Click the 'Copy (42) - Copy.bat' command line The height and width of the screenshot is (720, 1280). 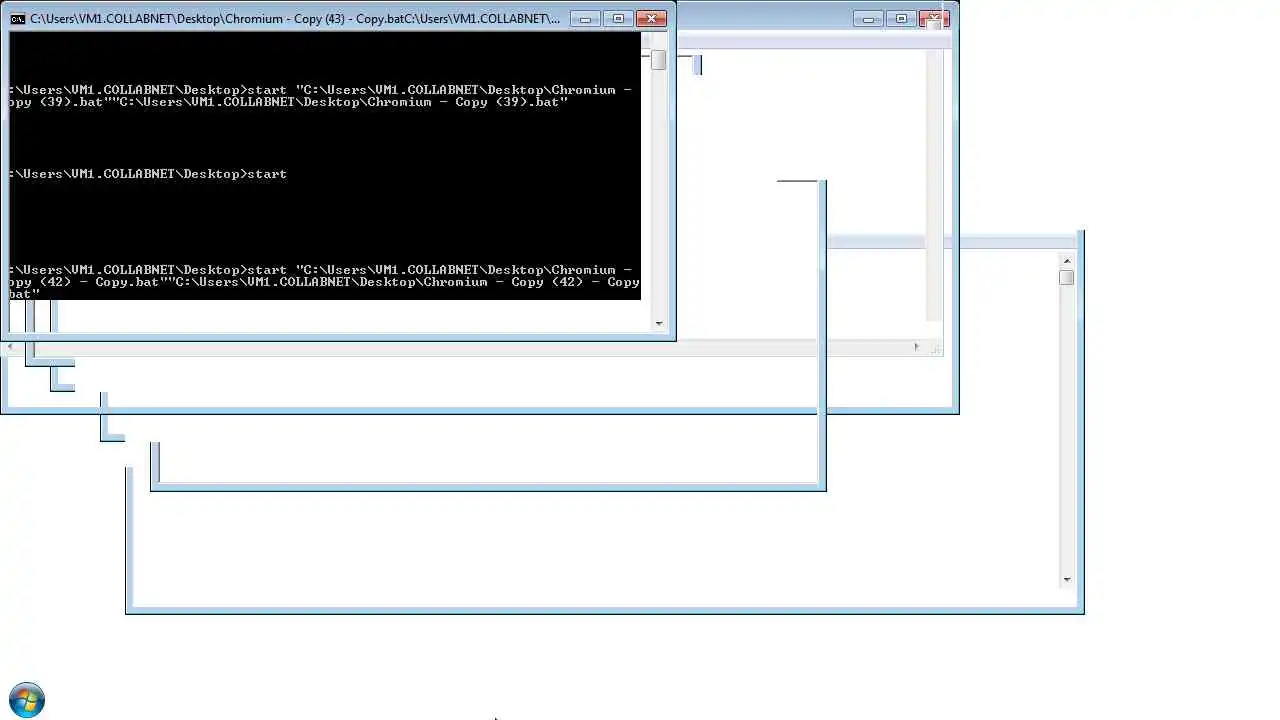coord(325,282)
